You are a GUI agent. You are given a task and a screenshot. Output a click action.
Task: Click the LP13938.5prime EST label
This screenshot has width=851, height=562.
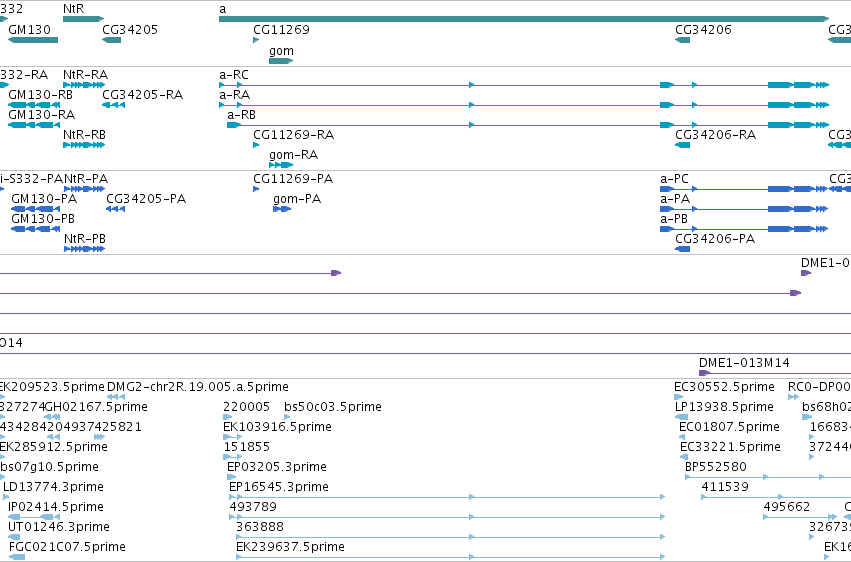click(724, 407)
